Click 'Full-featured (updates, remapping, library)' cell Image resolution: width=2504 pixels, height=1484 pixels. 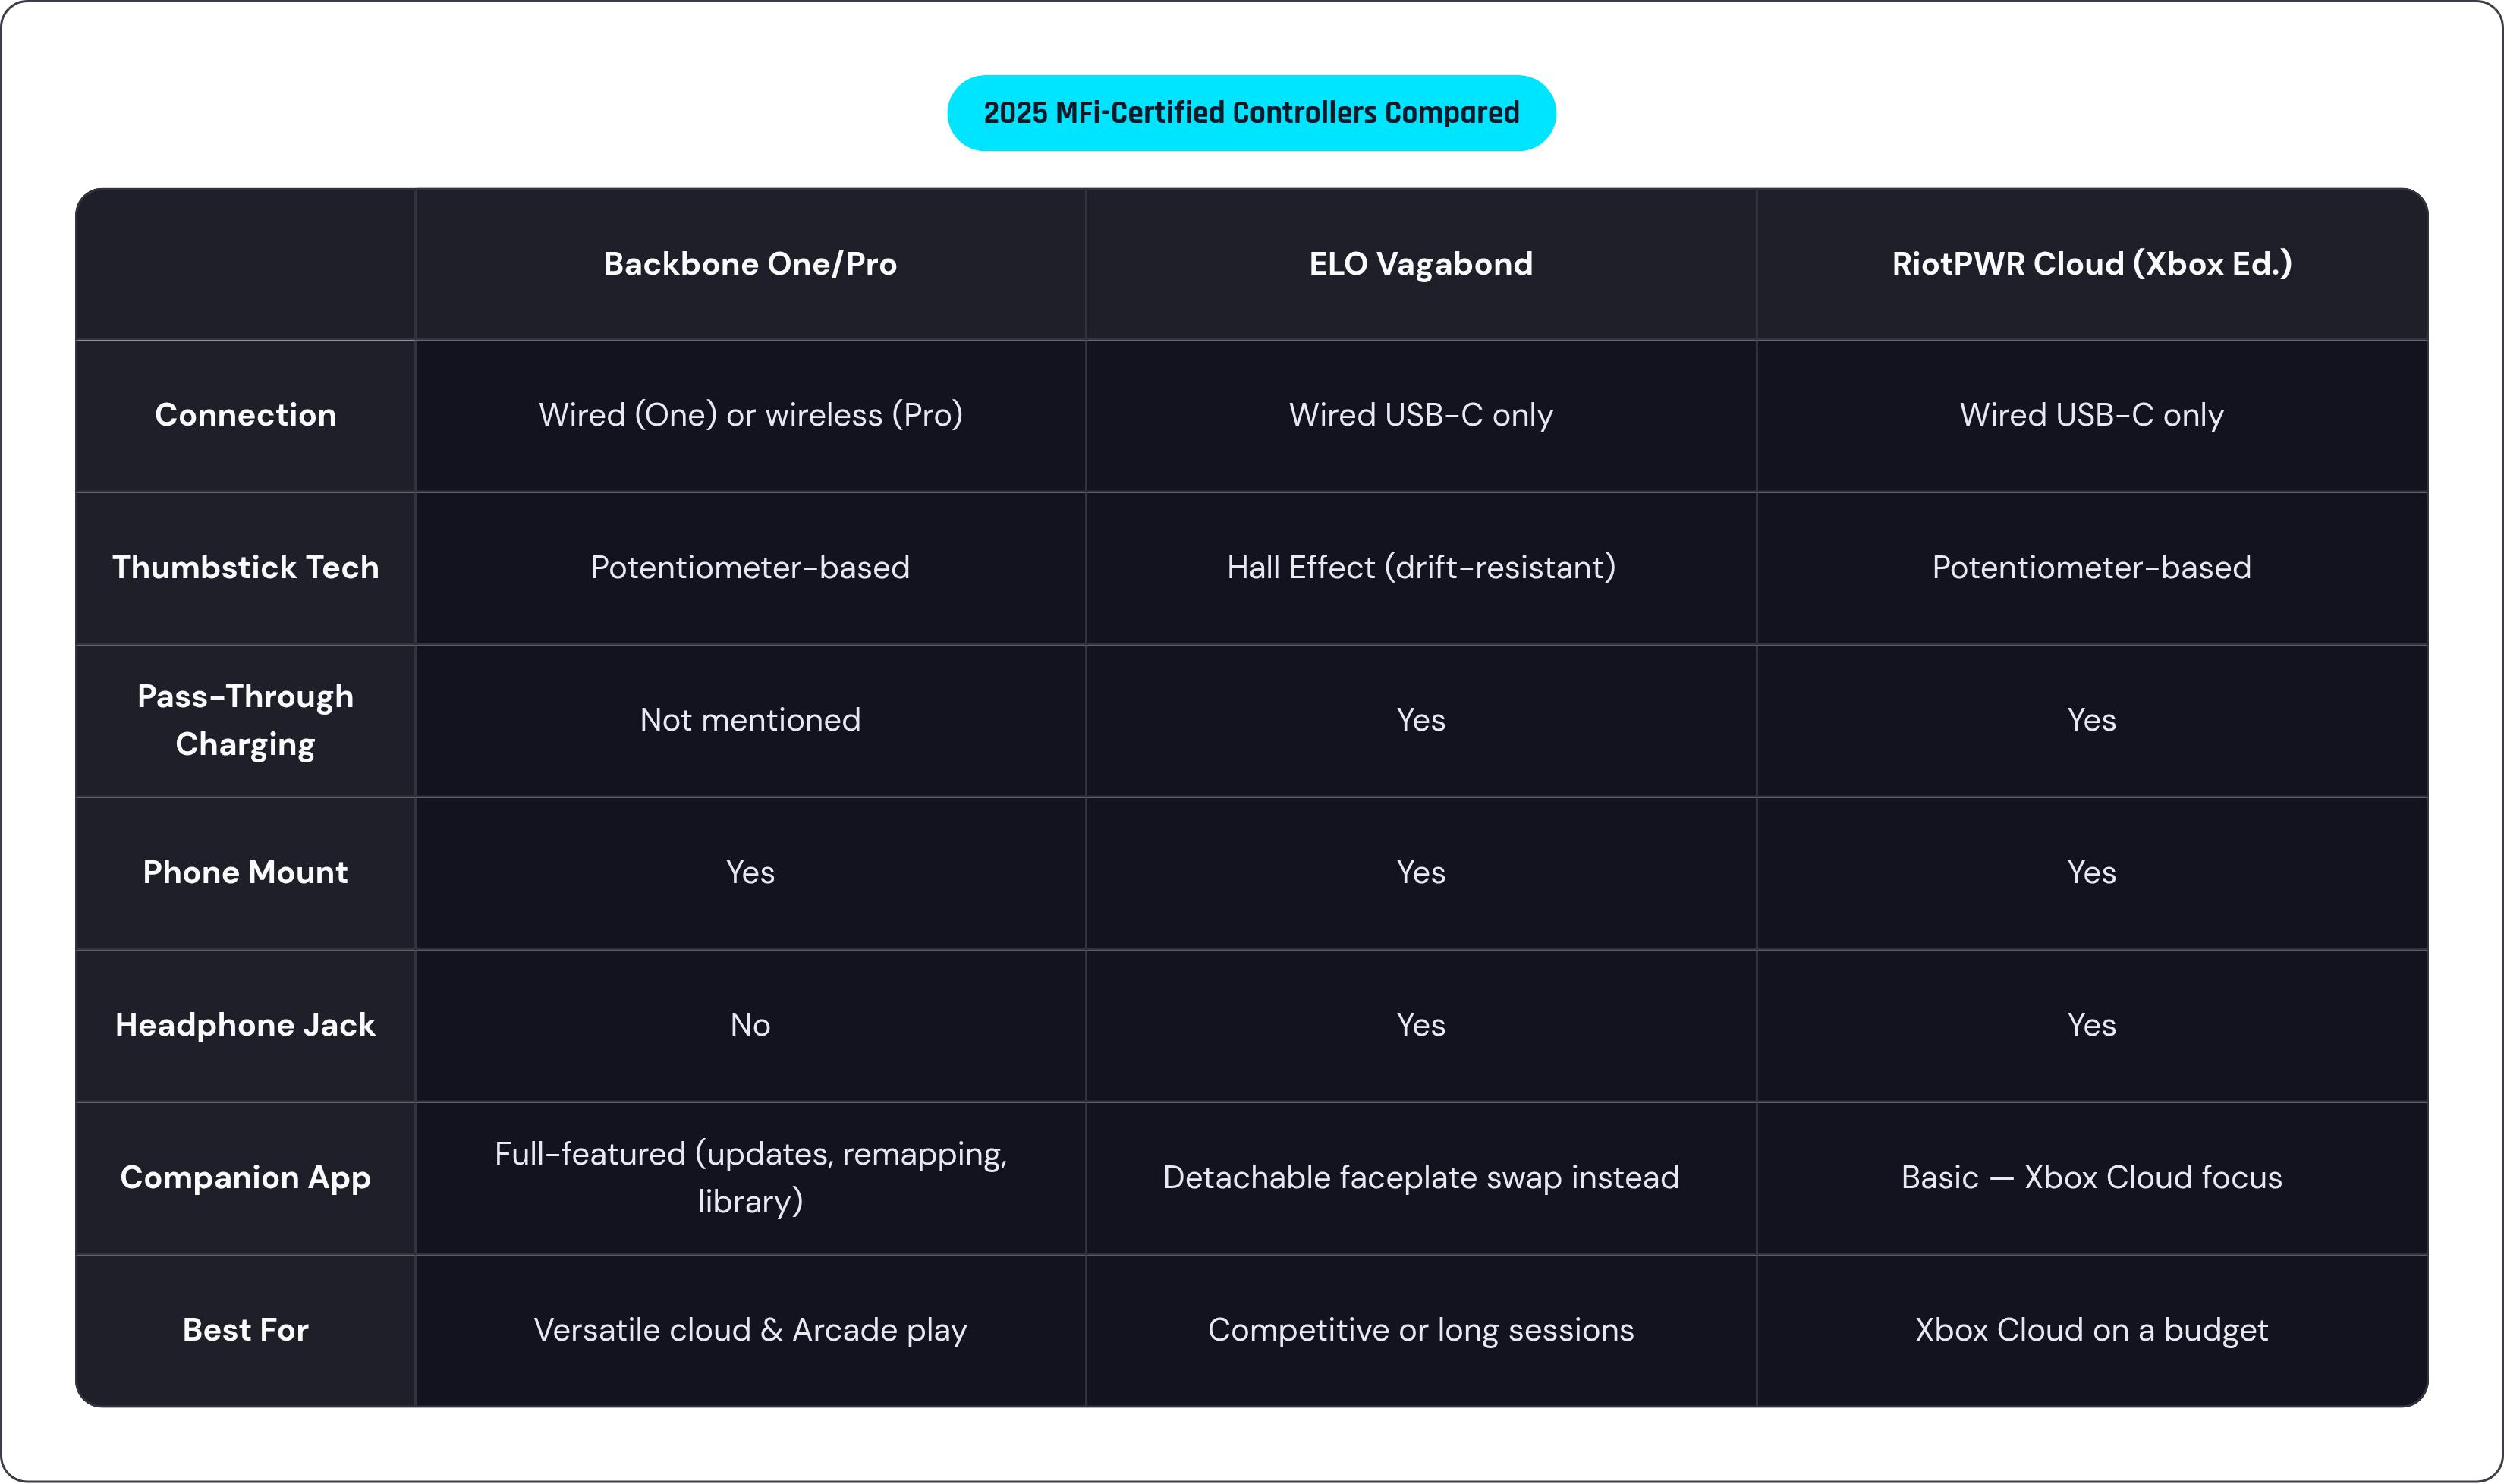click(x=750, y=1178)
